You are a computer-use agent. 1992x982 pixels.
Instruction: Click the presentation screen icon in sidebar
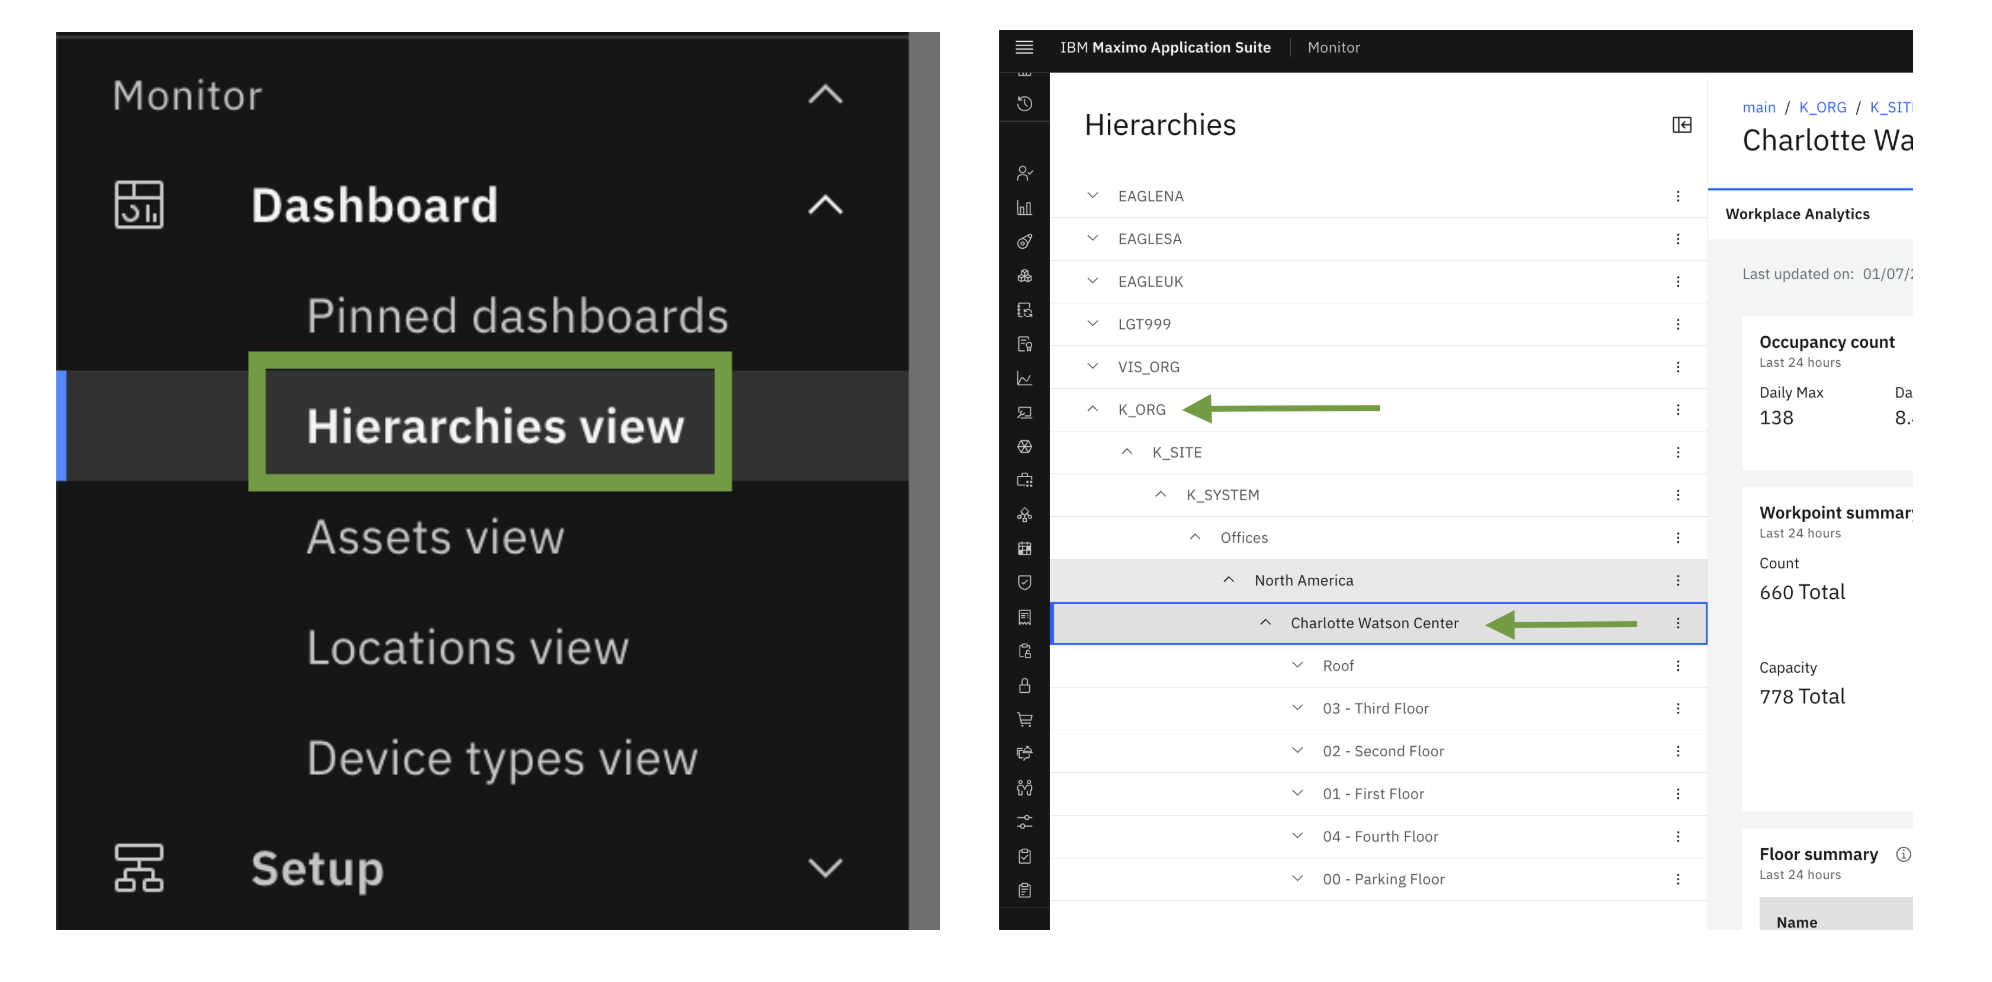1024,412
